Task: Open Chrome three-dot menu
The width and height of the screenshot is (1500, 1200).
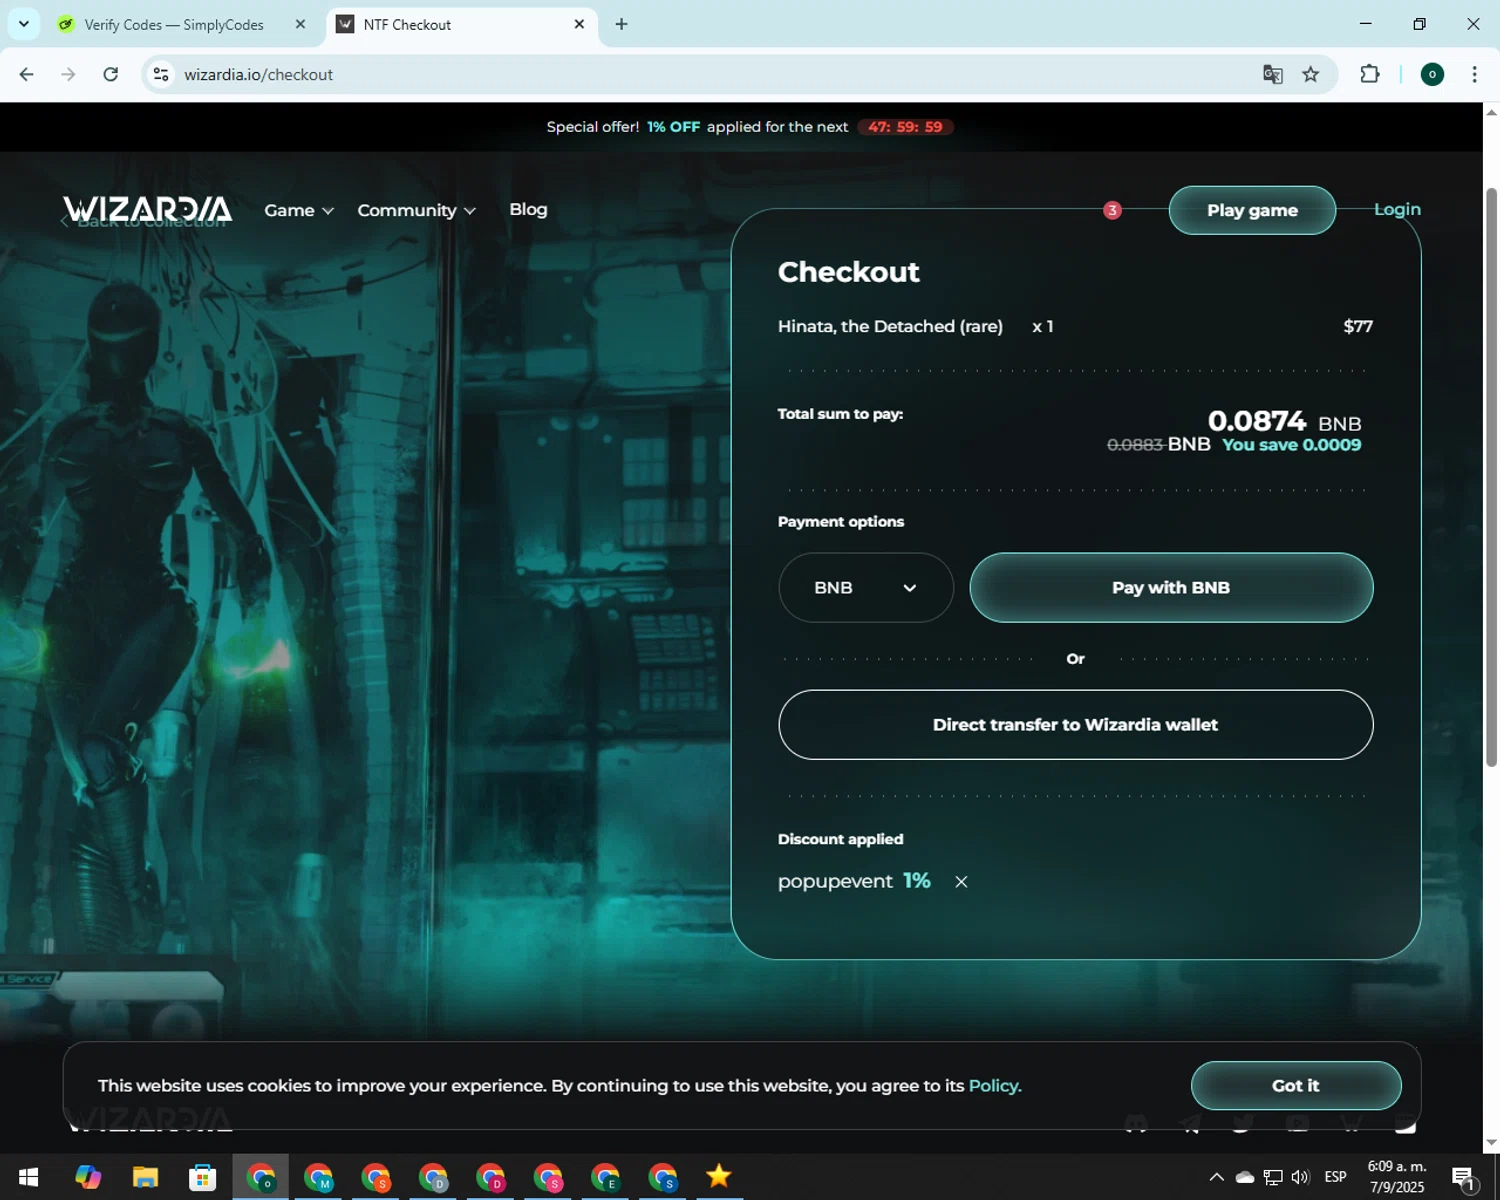Action: point(1474,74)
